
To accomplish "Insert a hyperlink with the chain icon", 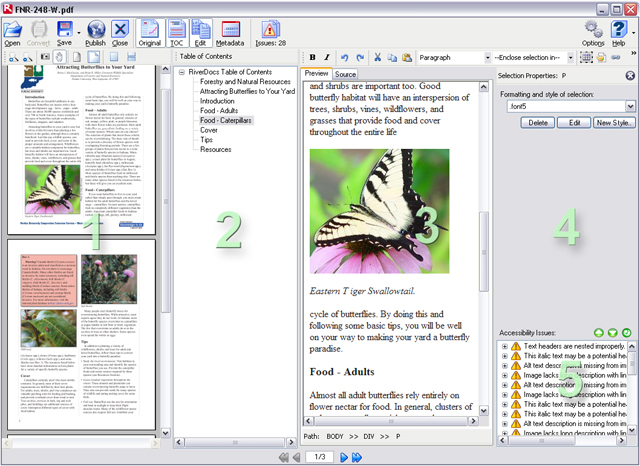I will coord(616,58).
